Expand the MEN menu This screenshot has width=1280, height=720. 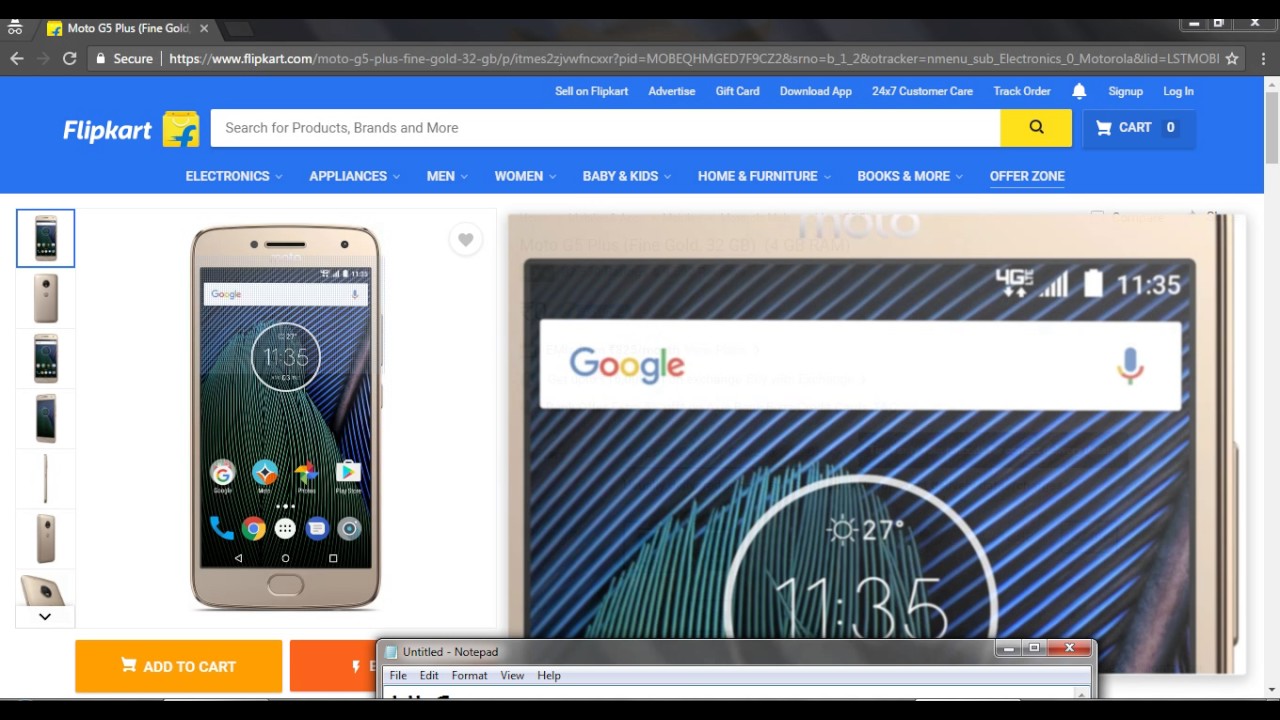pos(447,176)
